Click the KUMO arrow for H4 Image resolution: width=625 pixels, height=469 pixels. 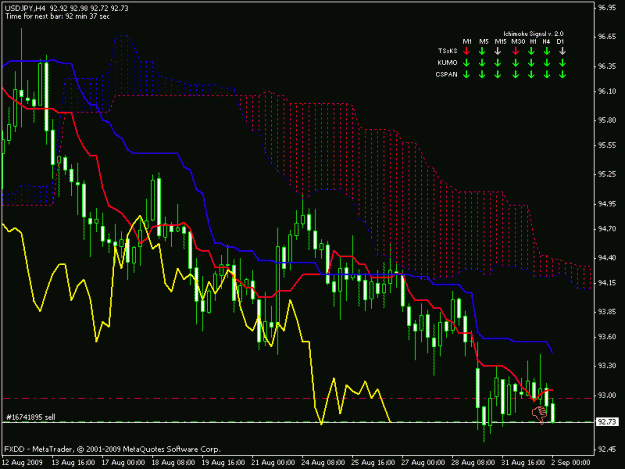pos(547,63)
